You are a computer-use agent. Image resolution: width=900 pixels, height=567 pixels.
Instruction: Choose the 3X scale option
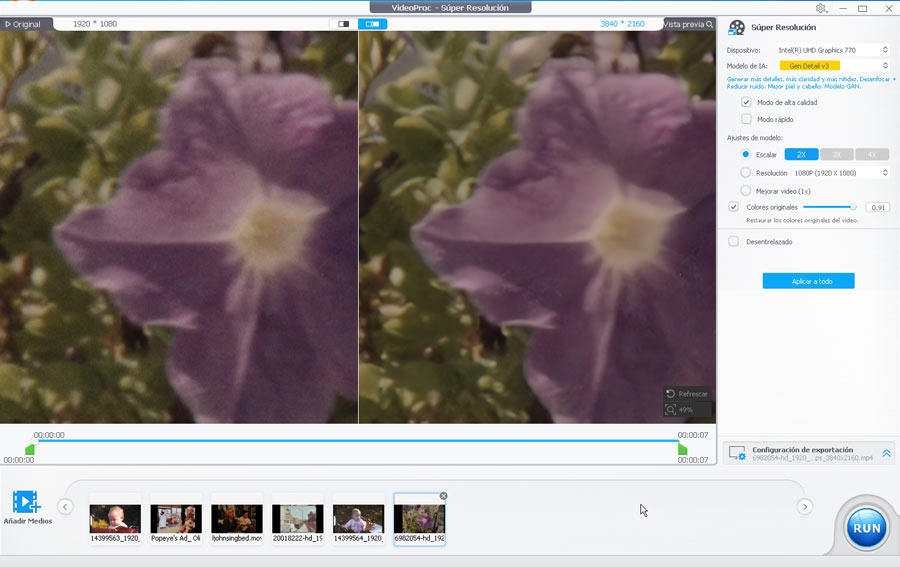(x=836, y=154)
